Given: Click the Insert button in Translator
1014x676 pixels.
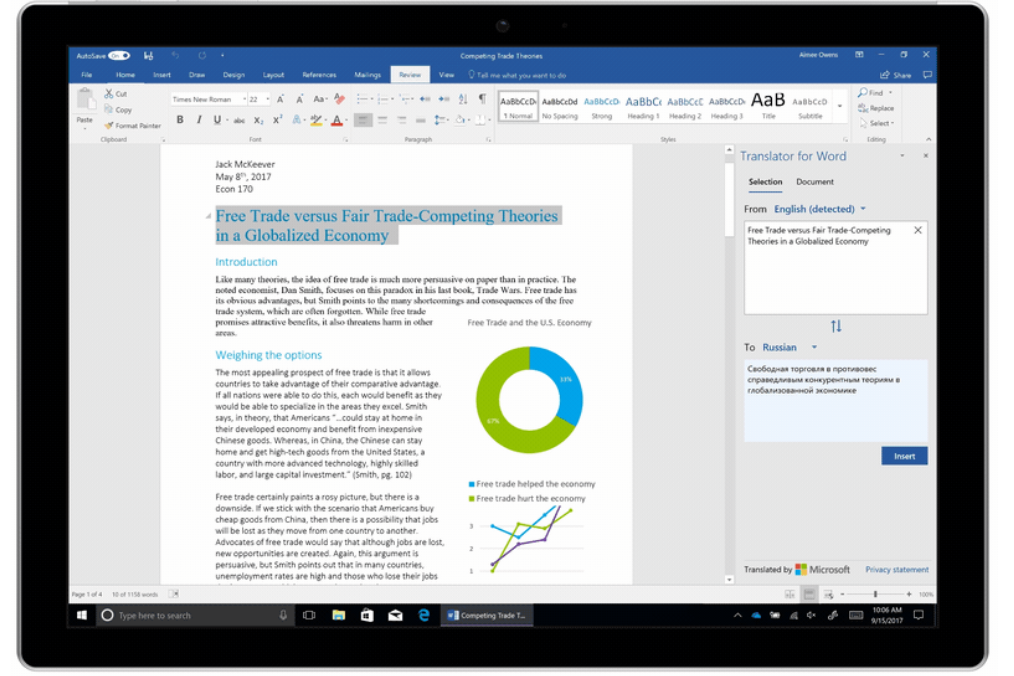Looking at the screenshot, I should 904,456.
